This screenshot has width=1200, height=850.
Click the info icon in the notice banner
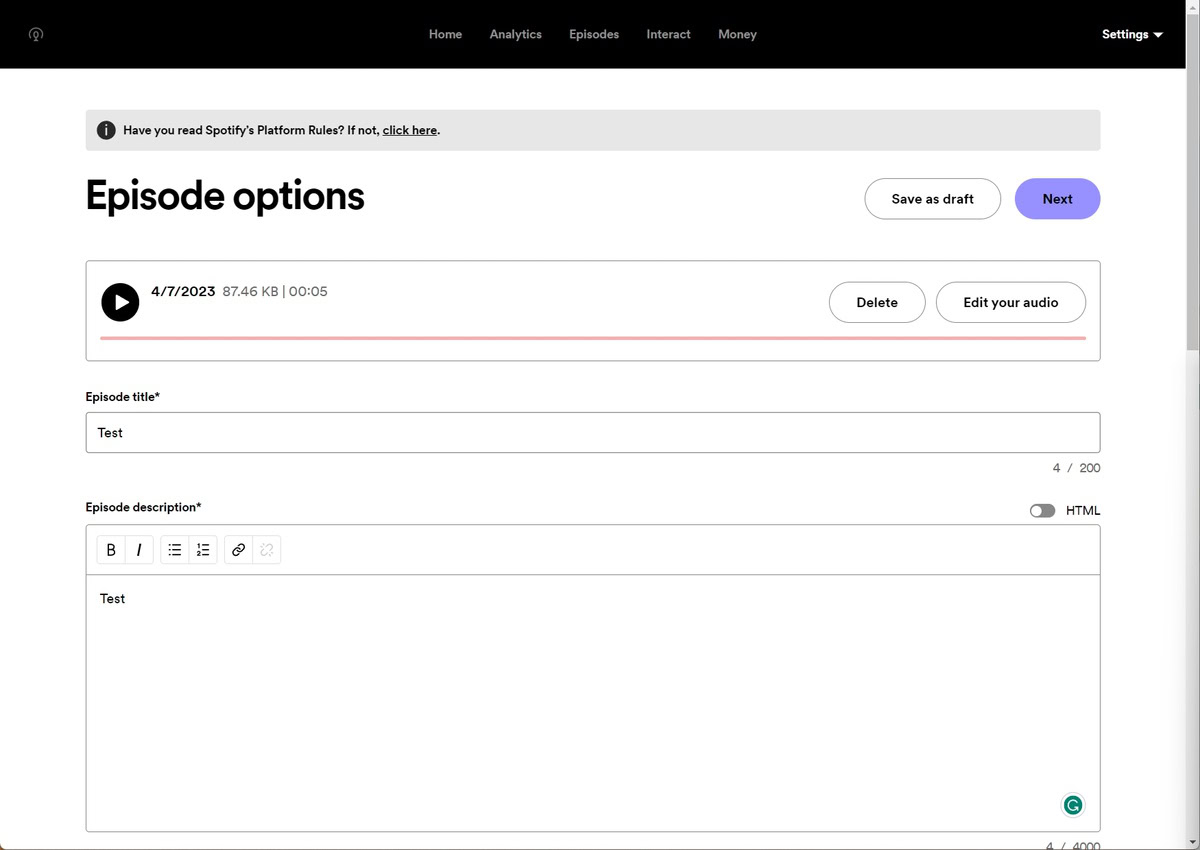click(106, 130)
